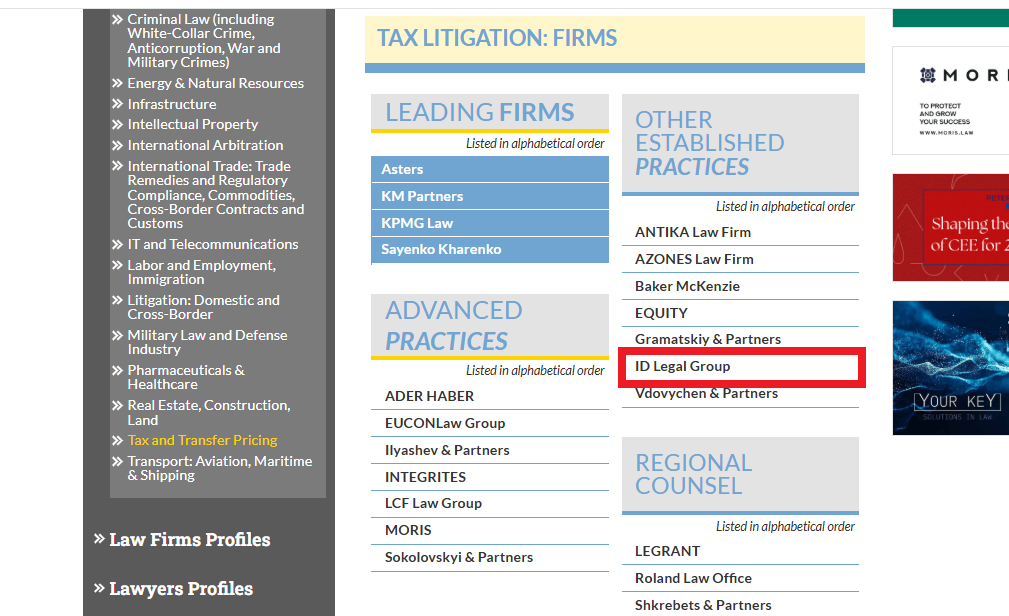The height and width of the screenshot is (616, 1009).
Task: Open Real Estate, Construction, Land link
Action: click(209, 412)
